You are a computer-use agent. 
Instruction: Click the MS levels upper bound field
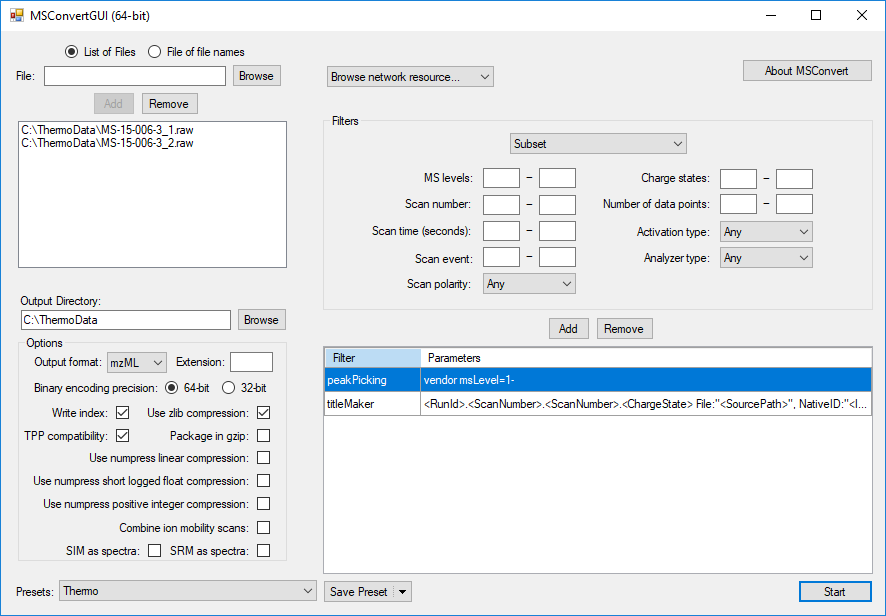point(557,178)
